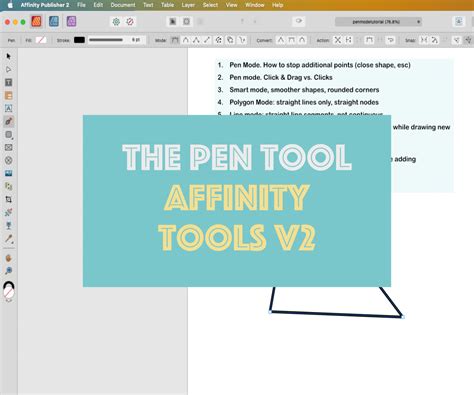This screenshot has height=395, width=474.
Task: Click Reverse Curves action icon
Action: point(390,40)
